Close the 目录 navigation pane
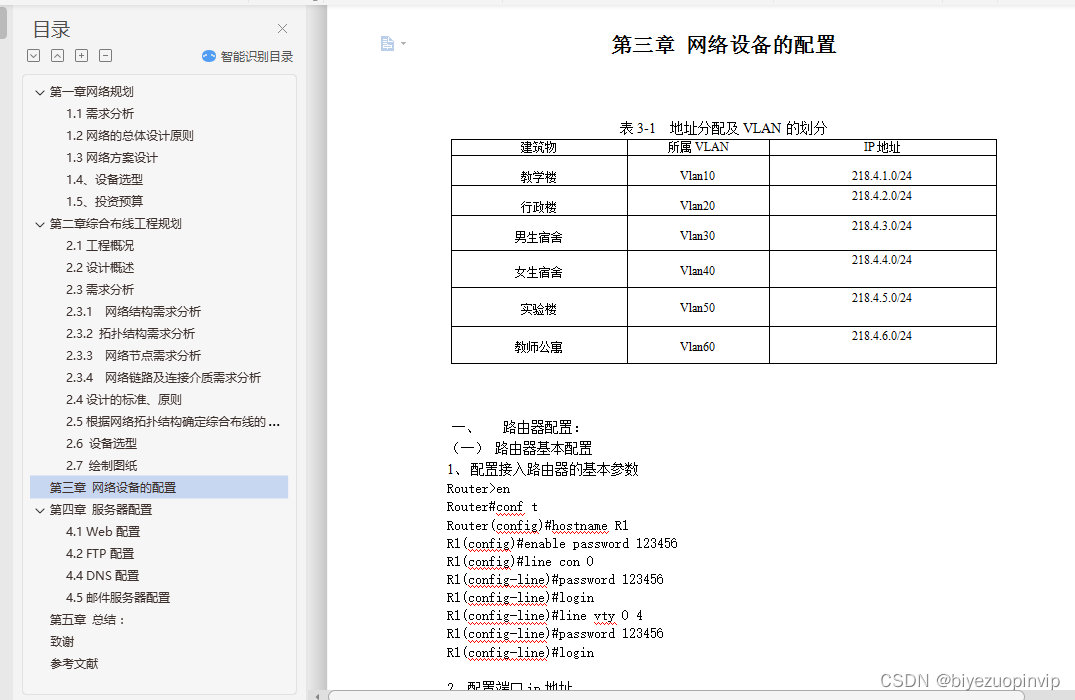Viewport: 1075px width, 700px height. pos(282,28)
